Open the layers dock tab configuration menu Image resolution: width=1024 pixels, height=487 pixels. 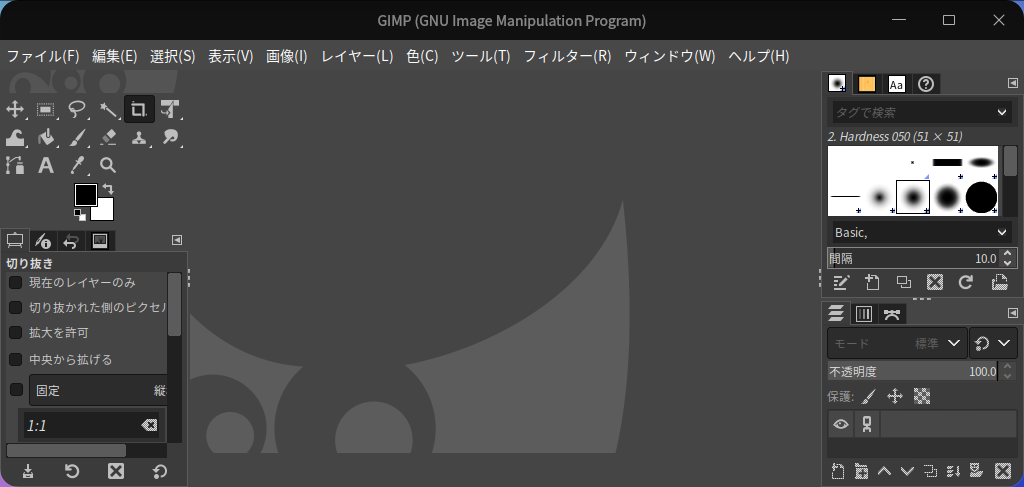(1013, 313)
